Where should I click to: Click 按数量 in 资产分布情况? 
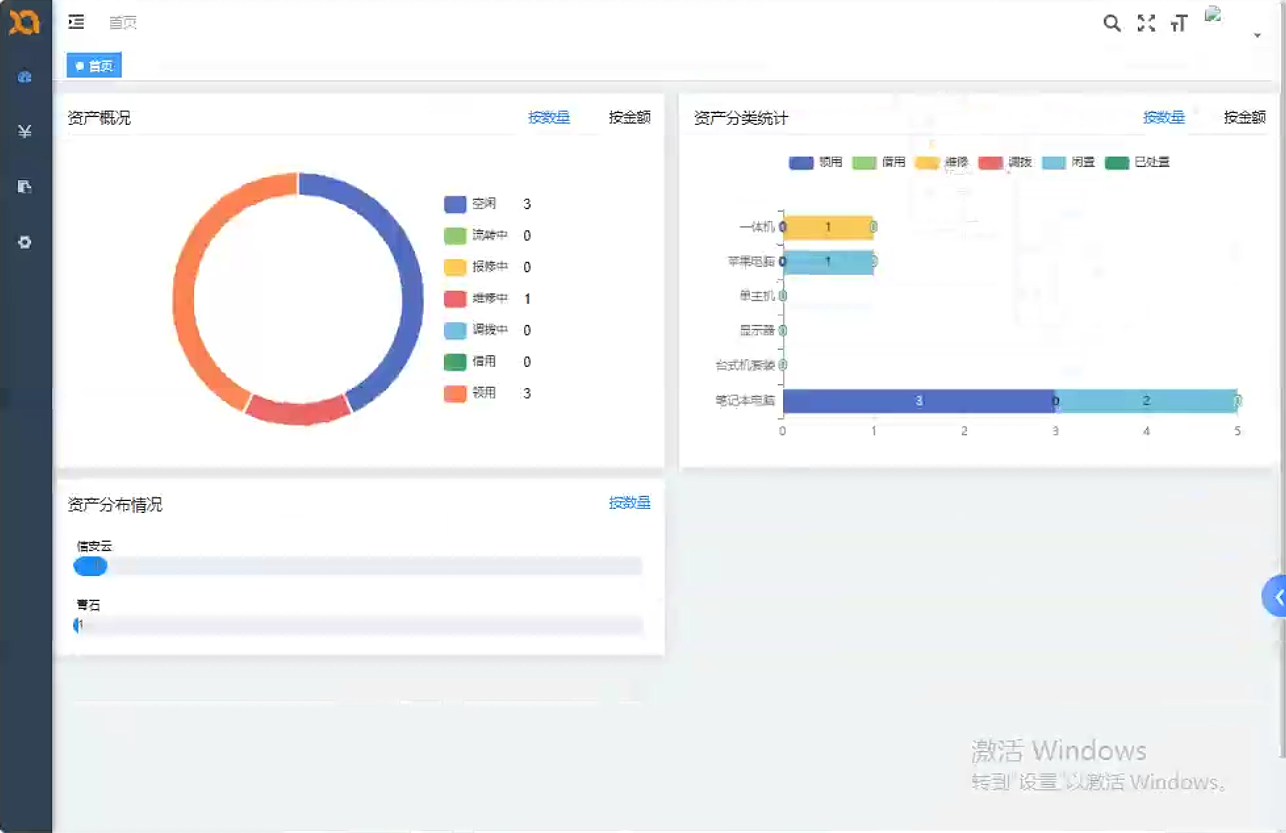click(630, 503)
